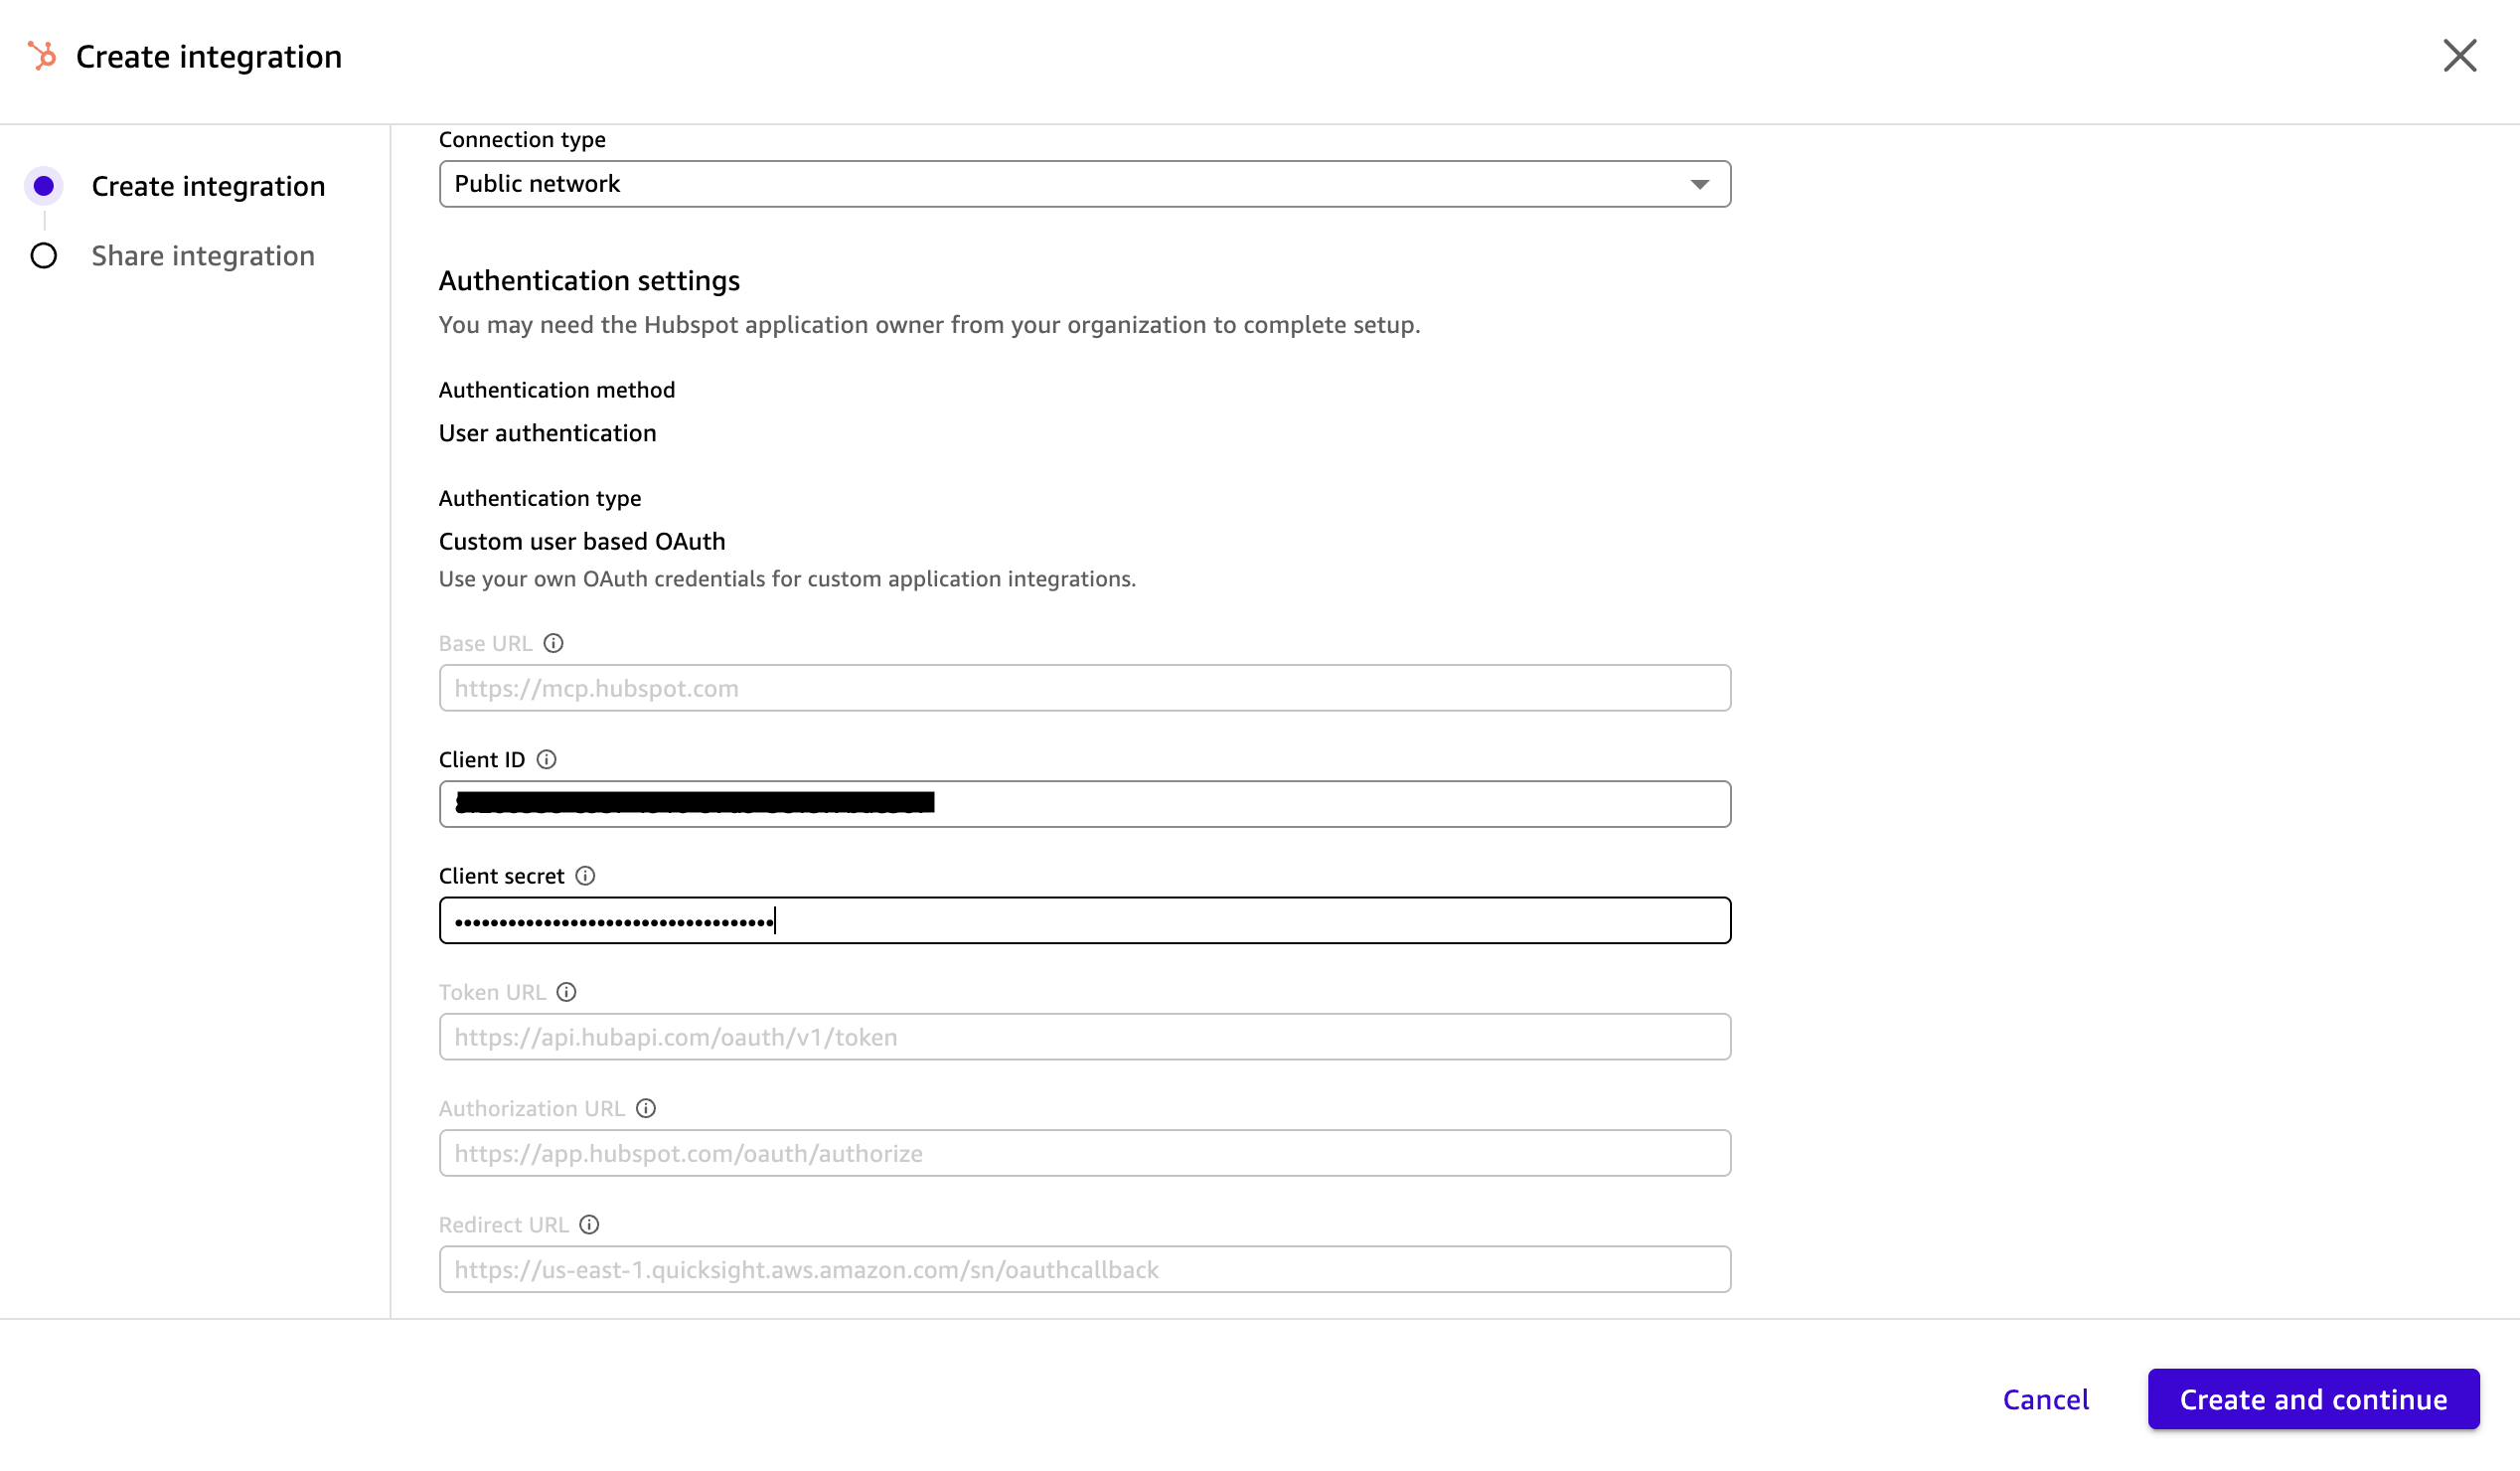Click the Redirect URL info icon
The height and width of the screenshot is (1471, 2520).
590,1224
